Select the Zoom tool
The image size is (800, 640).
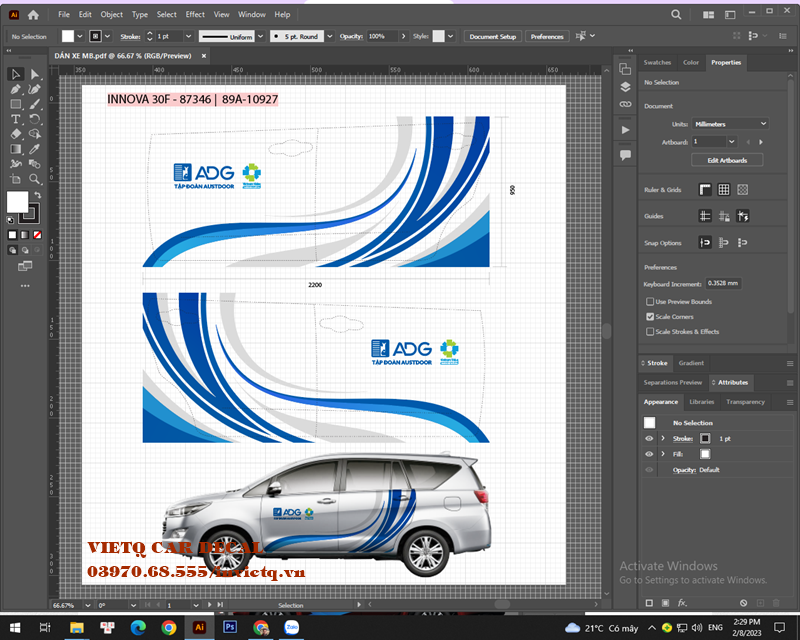35,179
